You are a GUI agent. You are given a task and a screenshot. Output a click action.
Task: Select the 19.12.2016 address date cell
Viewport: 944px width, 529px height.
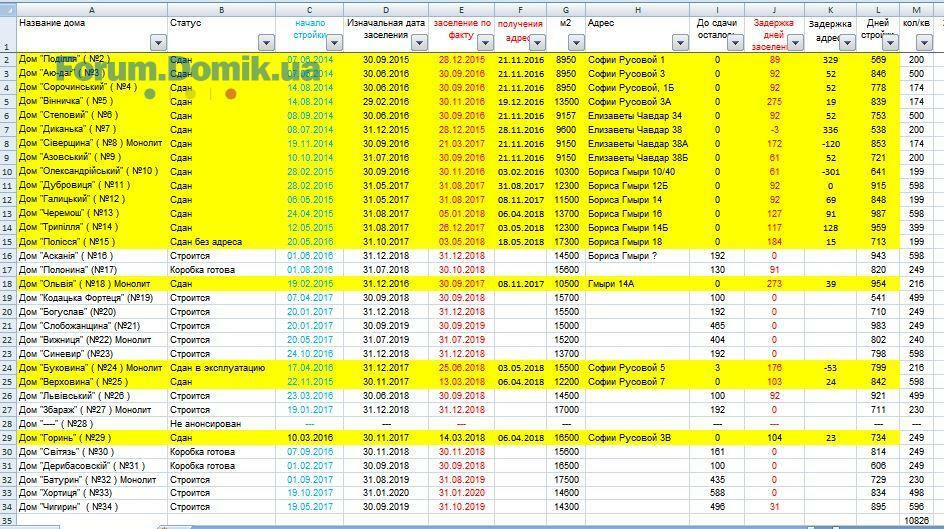point(521,102)
